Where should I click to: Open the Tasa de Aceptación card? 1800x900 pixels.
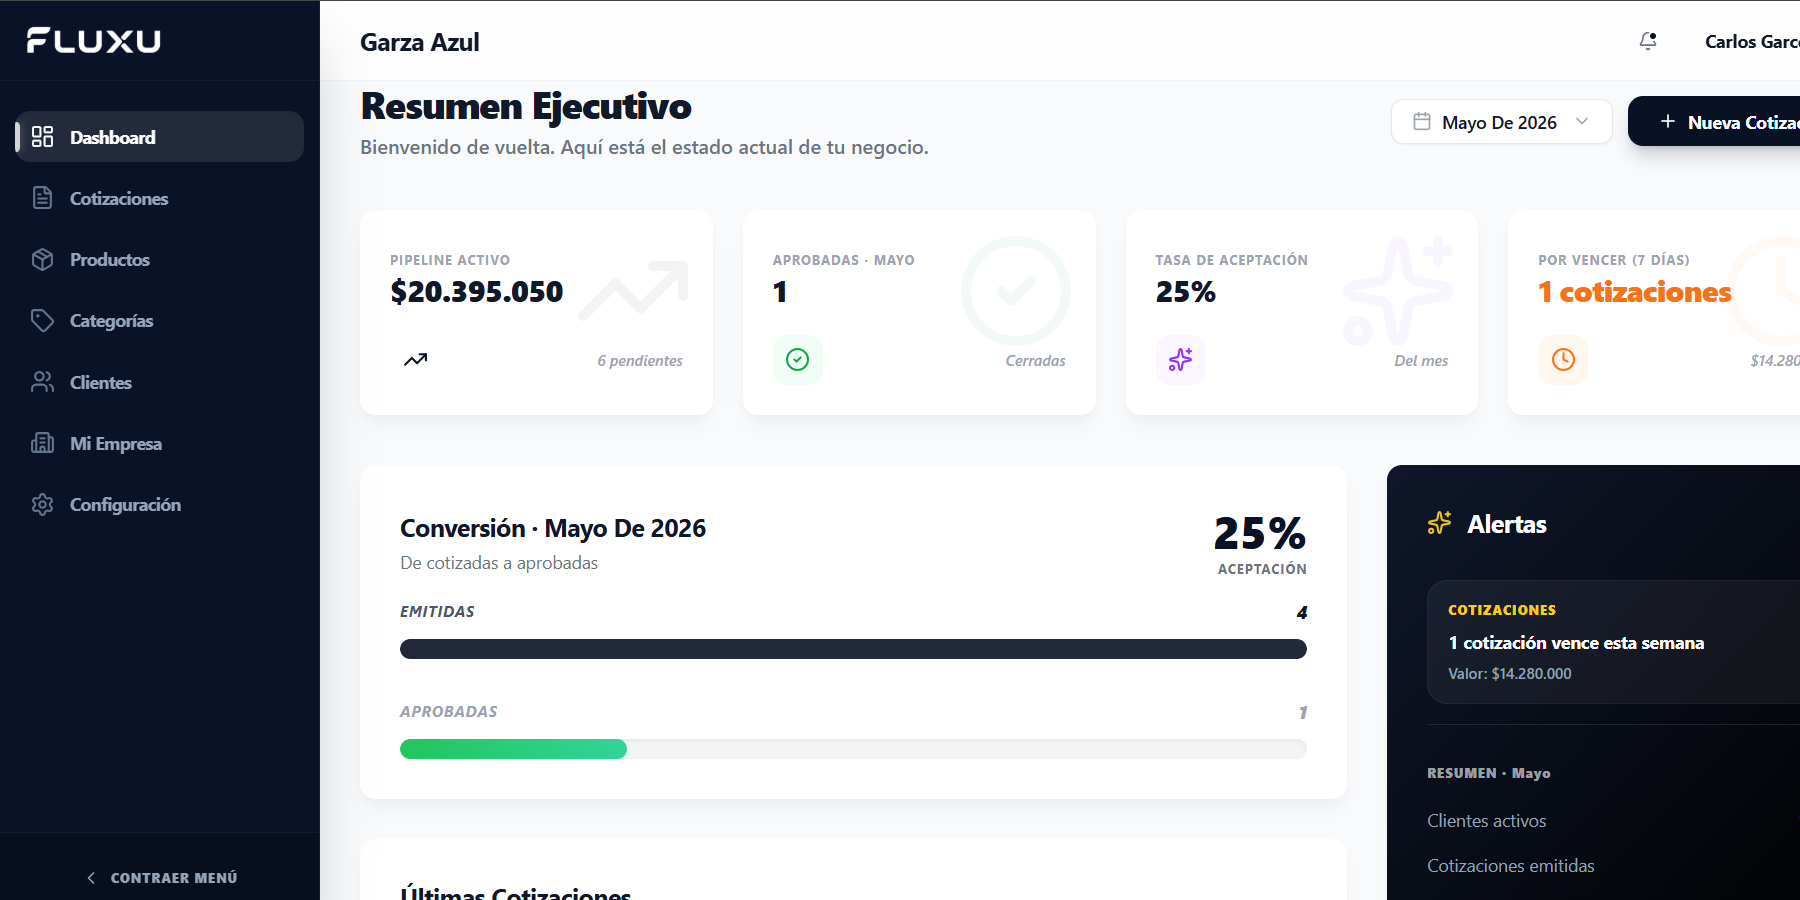tap(1302, 312)
